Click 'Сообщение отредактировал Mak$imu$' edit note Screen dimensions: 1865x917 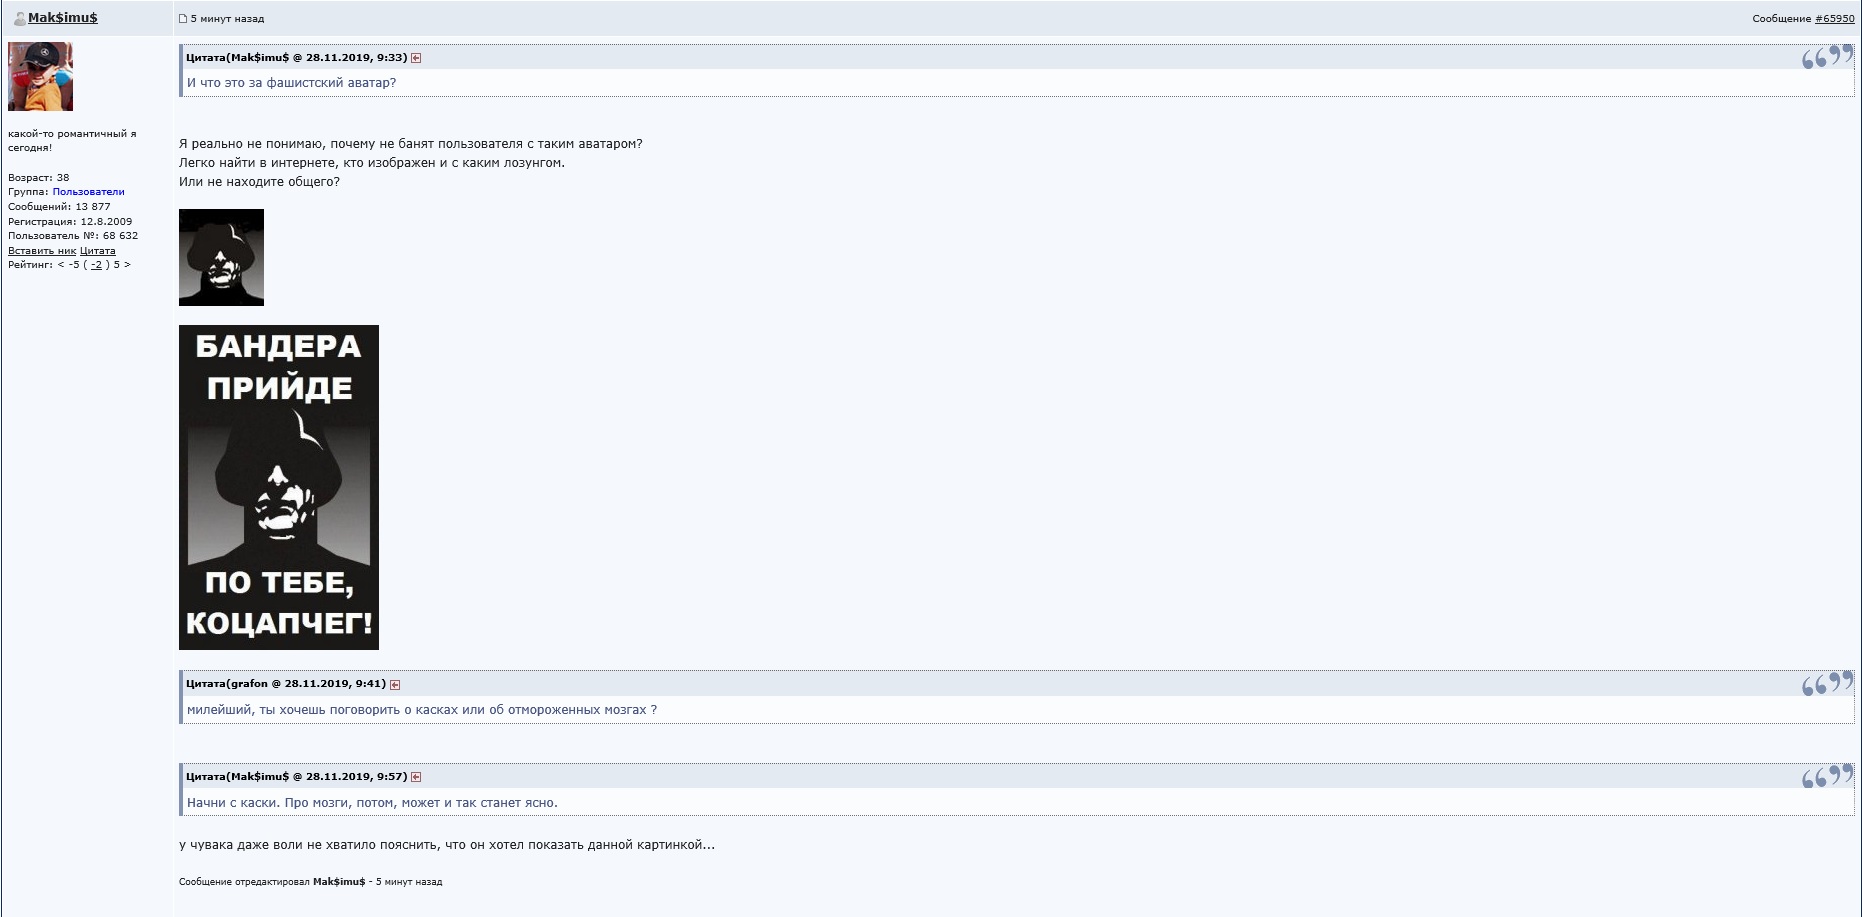(x=310, y=882)
